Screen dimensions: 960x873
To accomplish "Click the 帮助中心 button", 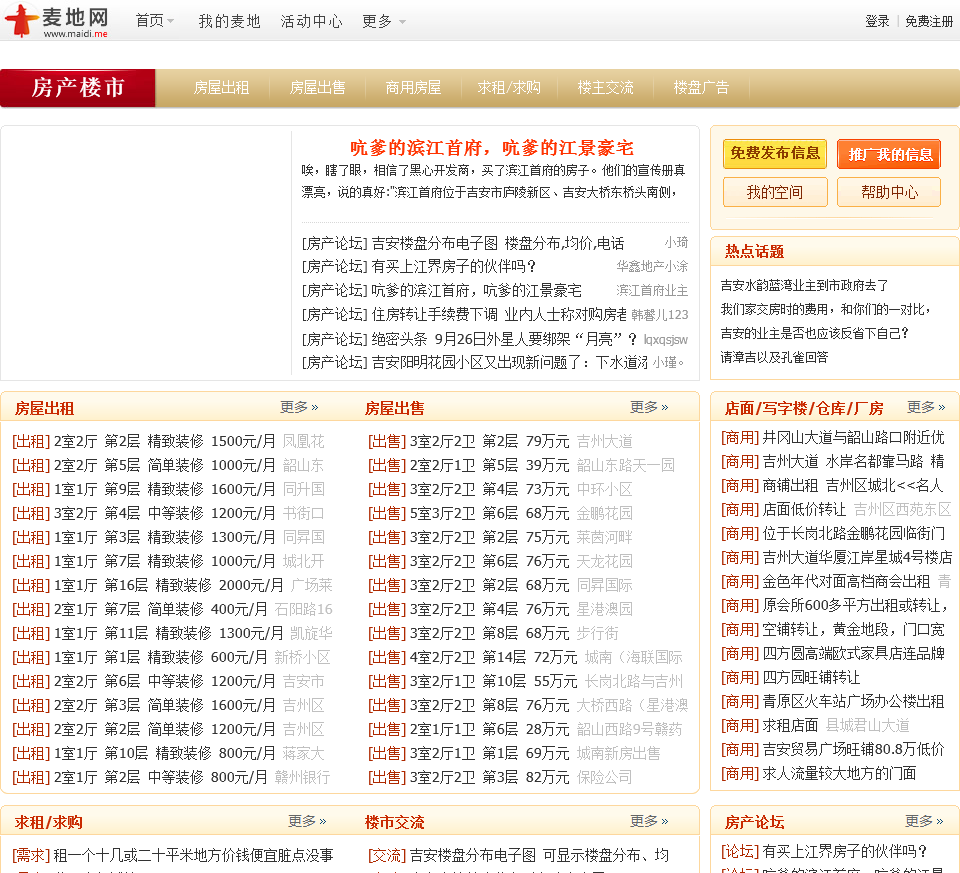I will (x=889, y=192).
